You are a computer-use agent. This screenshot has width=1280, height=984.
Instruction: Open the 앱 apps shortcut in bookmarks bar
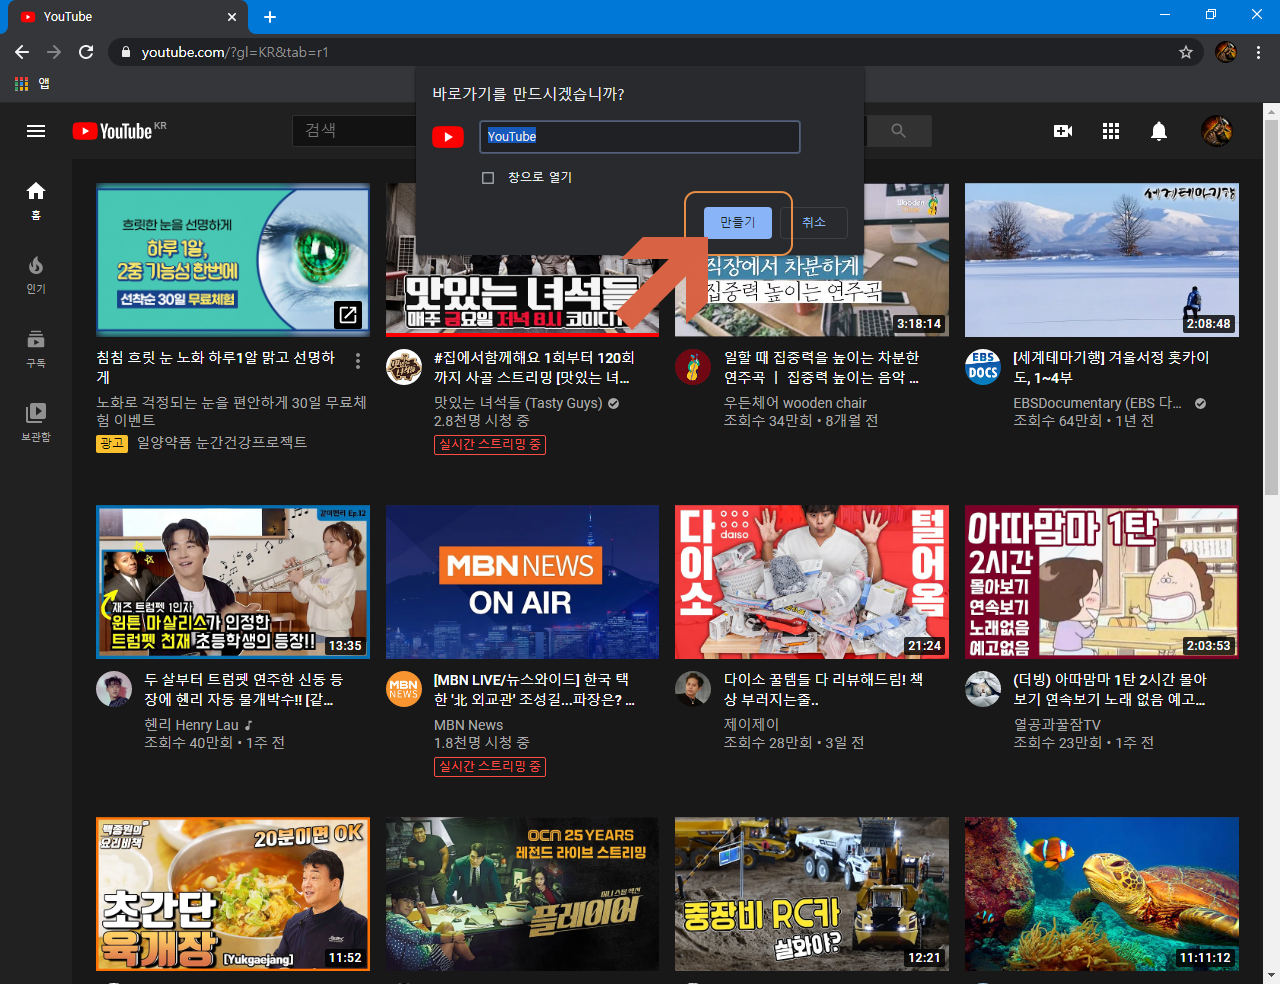pyautogui.click(x=32, y=84)
